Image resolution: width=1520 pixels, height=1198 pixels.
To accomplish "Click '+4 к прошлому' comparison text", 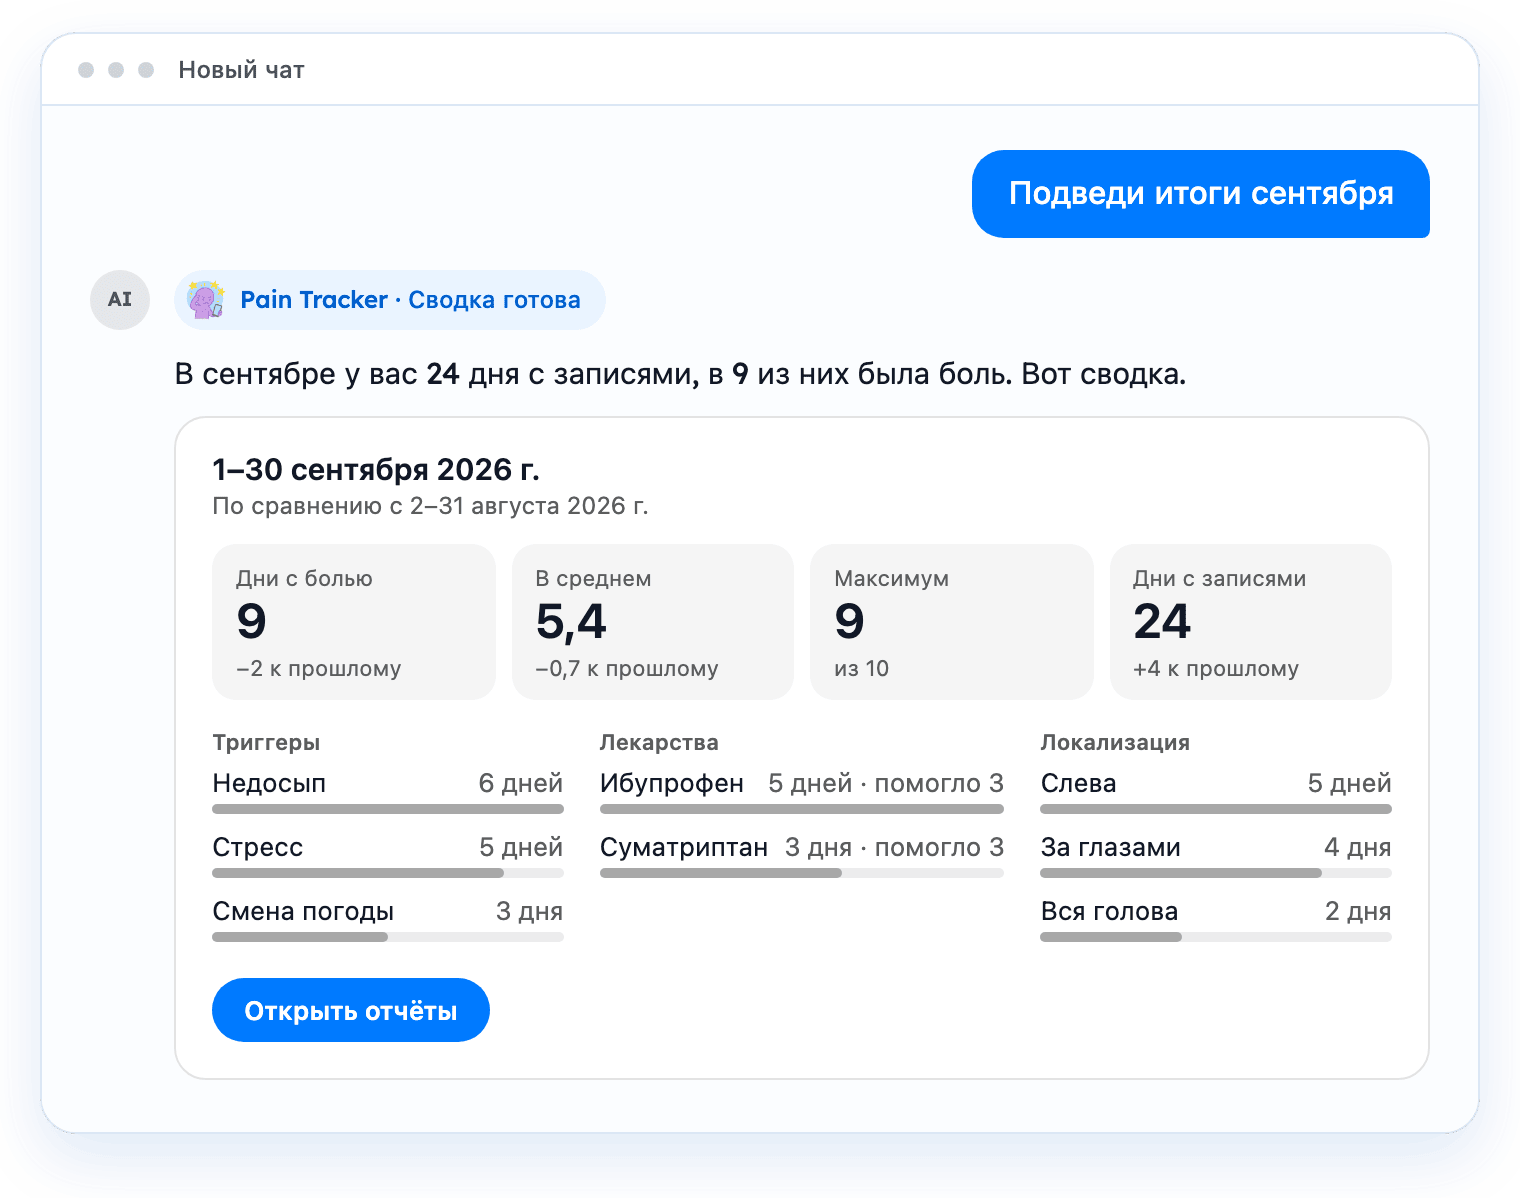I will [1216, 669].
